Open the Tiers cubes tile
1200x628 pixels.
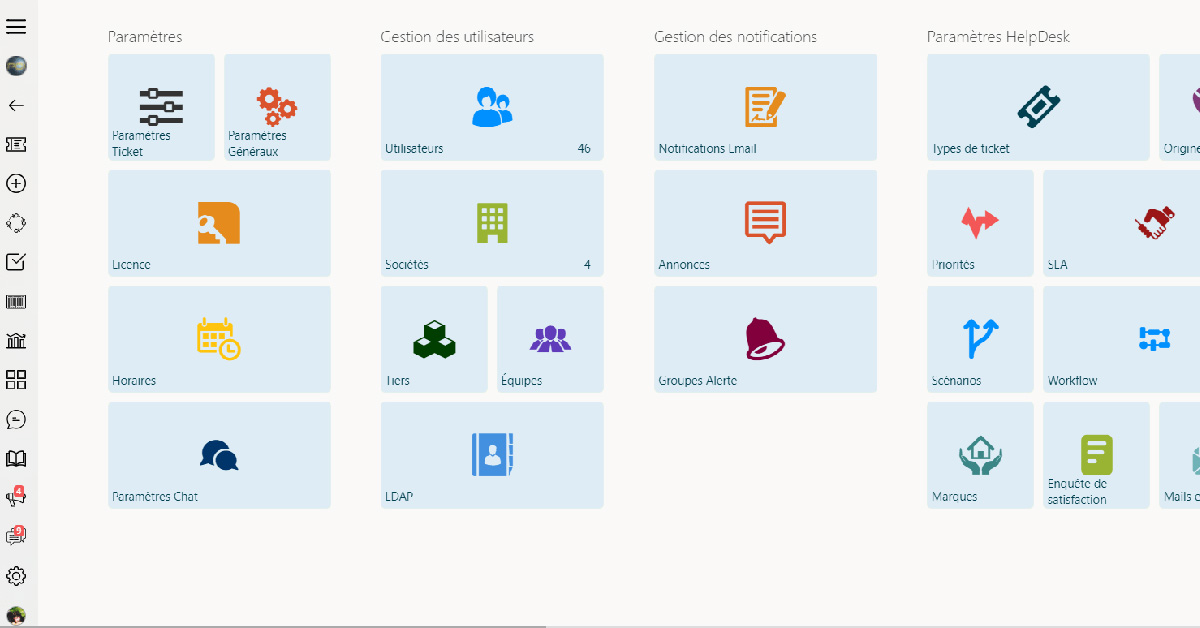(434, 339)
